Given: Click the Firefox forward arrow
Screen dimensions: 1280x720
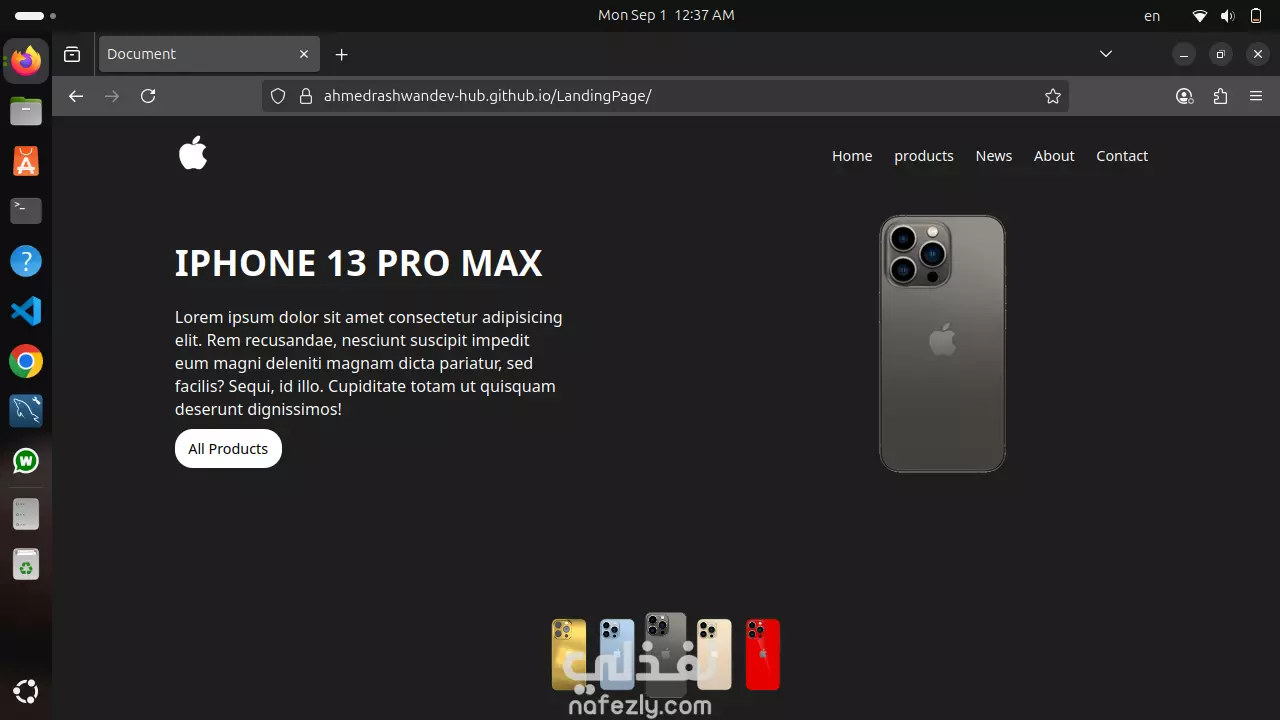Looking at the screenshot, I should (112, 96).
